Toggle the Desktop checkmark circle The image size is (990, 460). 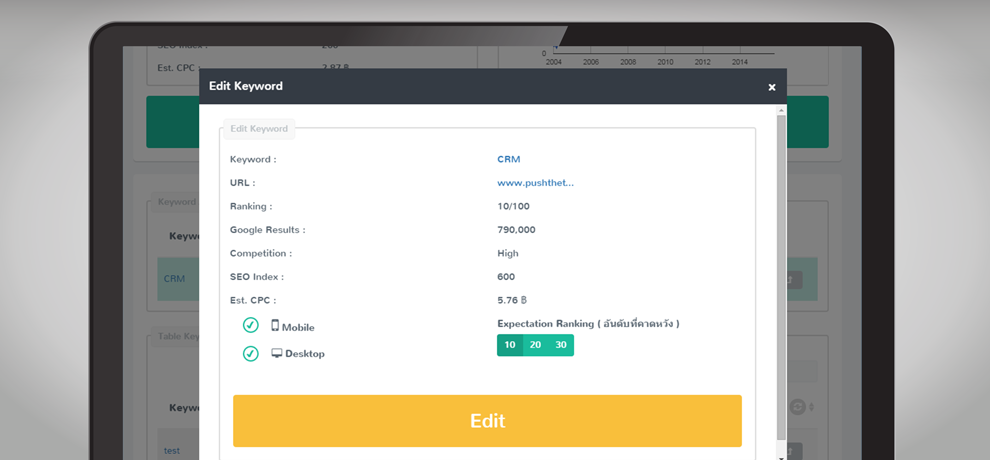pos(251,353)
